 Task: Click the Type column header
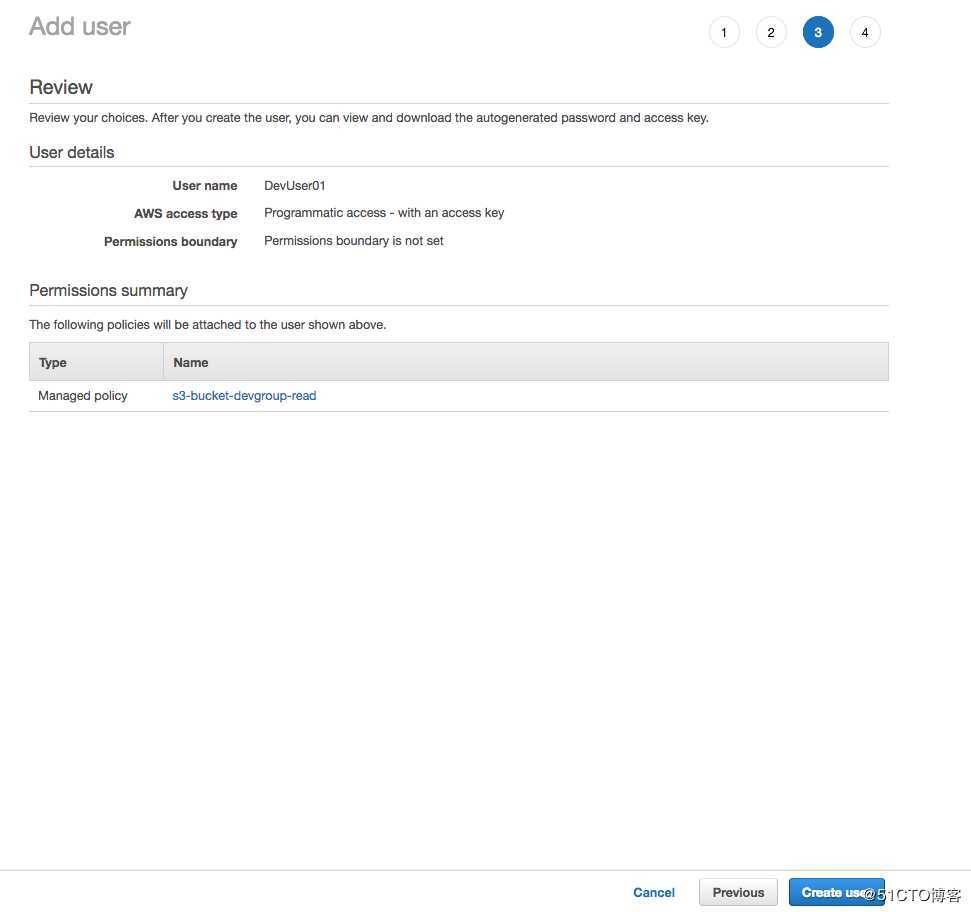tap(96, 362)
